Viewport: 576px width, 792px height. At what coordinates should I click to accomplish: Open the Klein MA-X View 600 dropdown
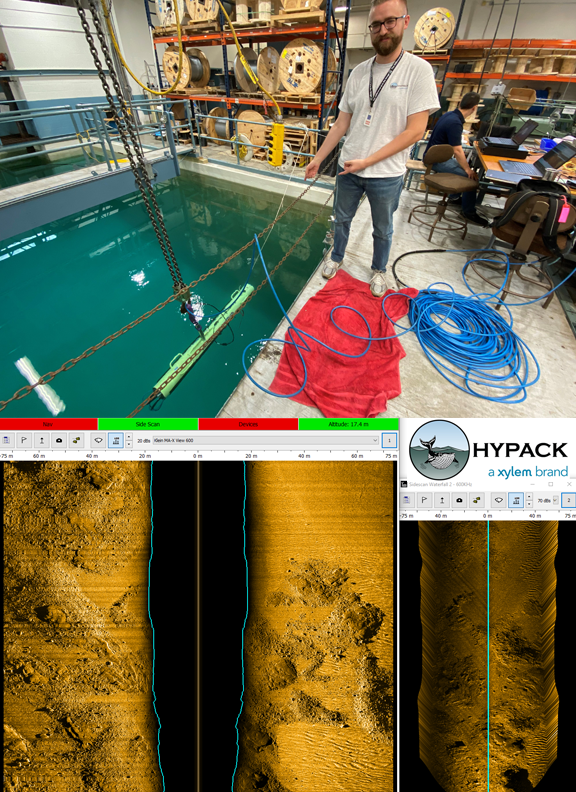click(266, 440)
